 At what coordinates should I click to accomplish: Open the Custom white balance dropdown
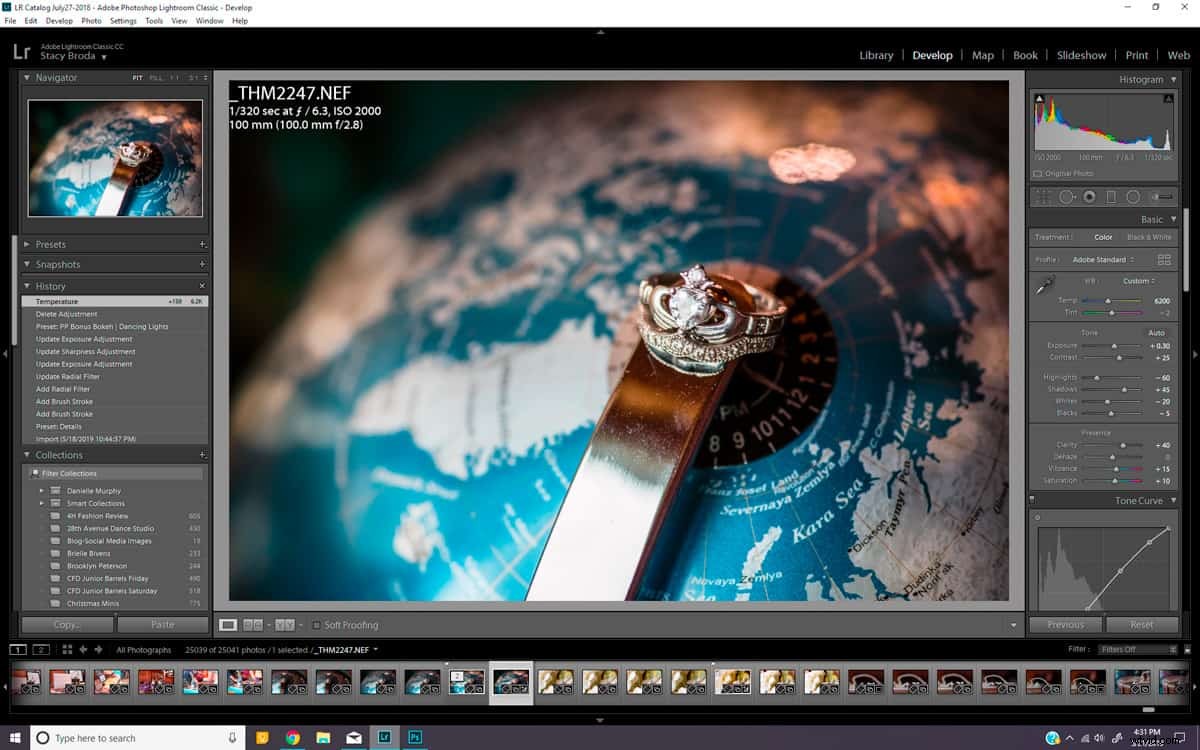(1138, 281)
